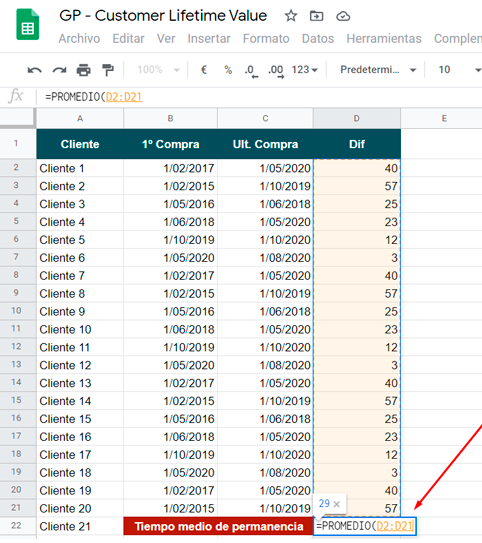
Task: Select the Cliente 10 cell
Action: 80,329
